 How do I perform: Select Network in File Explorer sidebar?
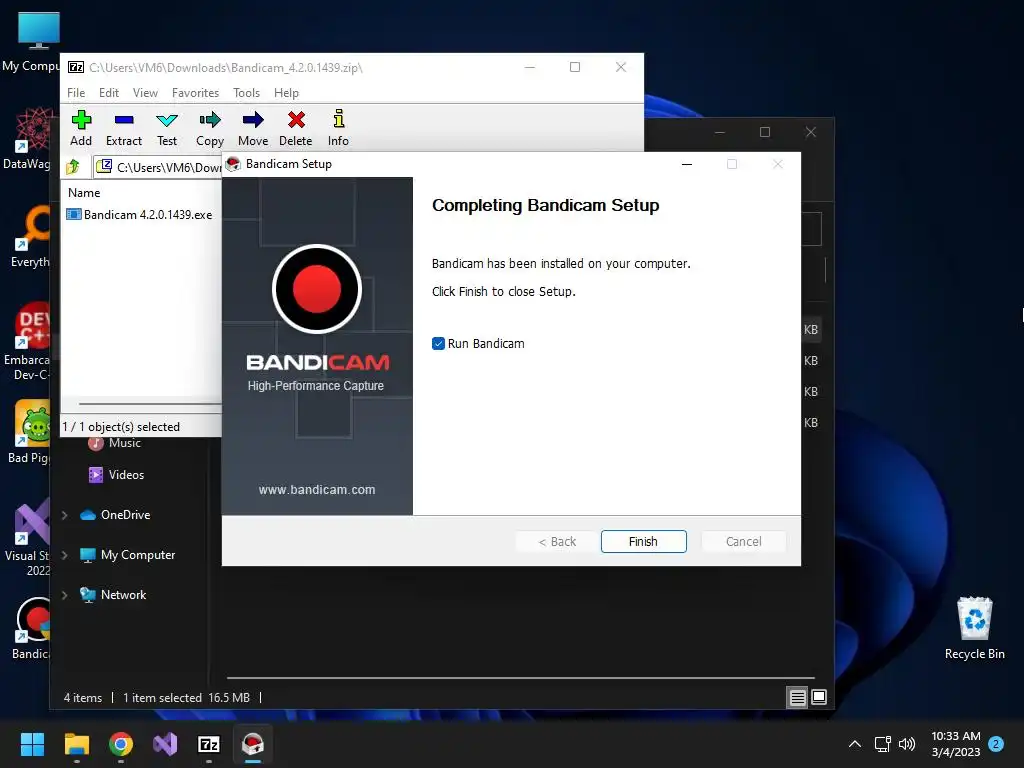113,595
